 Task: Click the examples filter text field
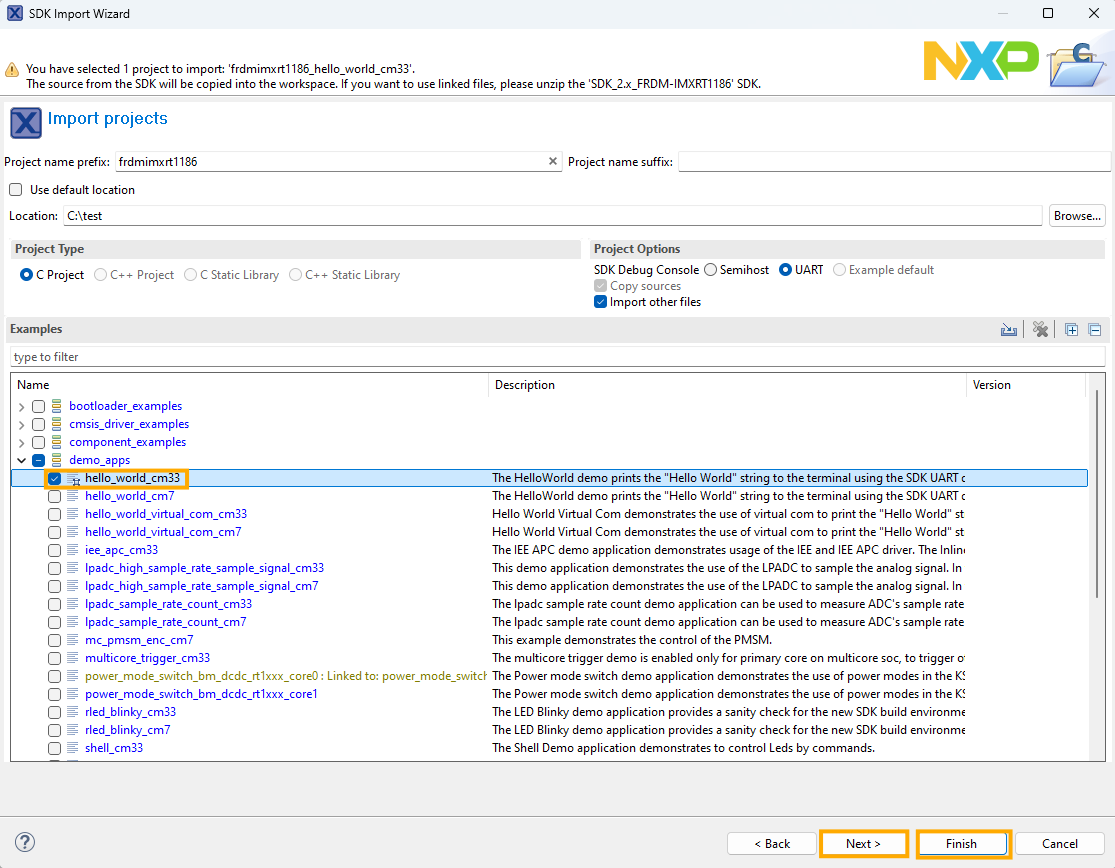557,357
